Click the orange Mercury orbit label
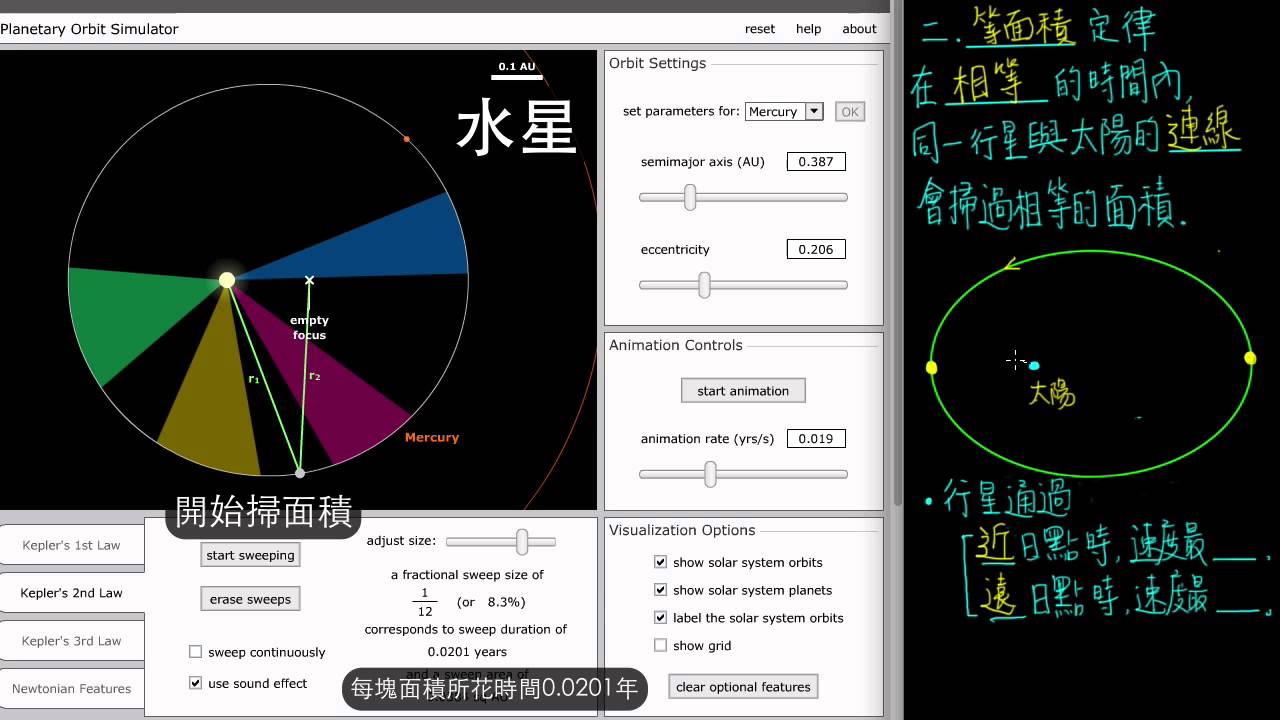Image resolution: width=1280 pixels, height=720 pixels. pos(432,438)
